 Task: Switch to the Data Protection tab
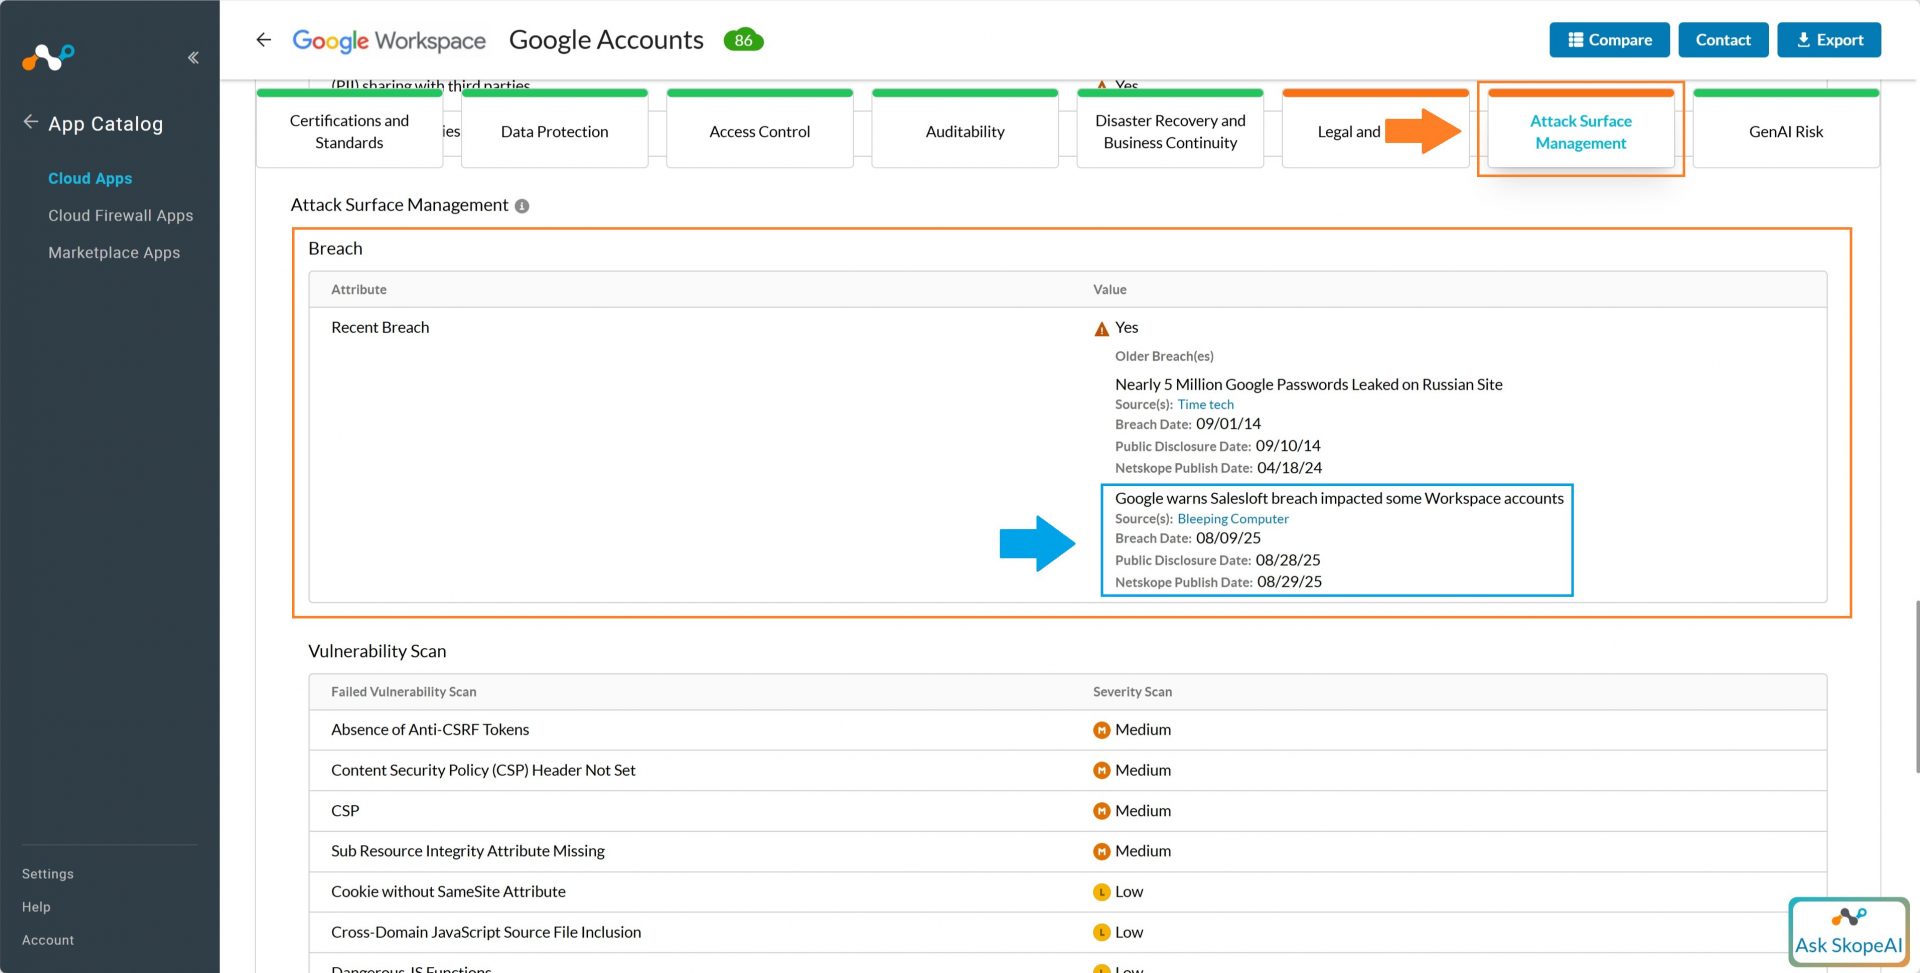554,132
